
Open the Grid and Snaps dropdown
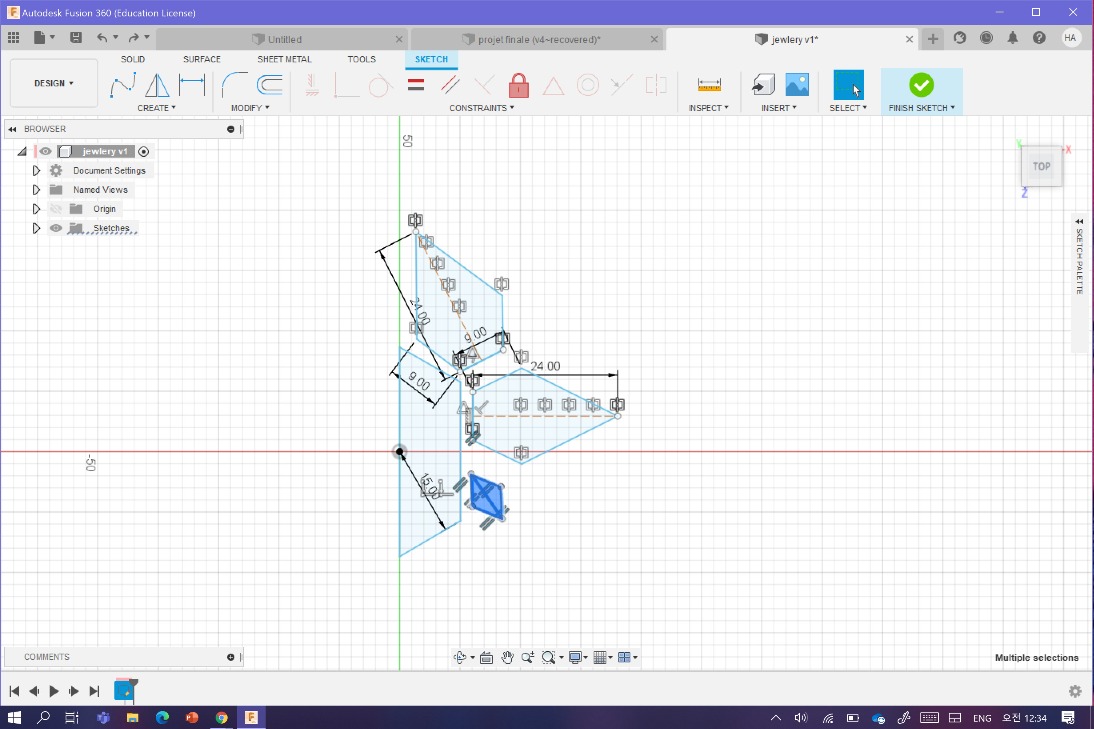click(603, 657)
